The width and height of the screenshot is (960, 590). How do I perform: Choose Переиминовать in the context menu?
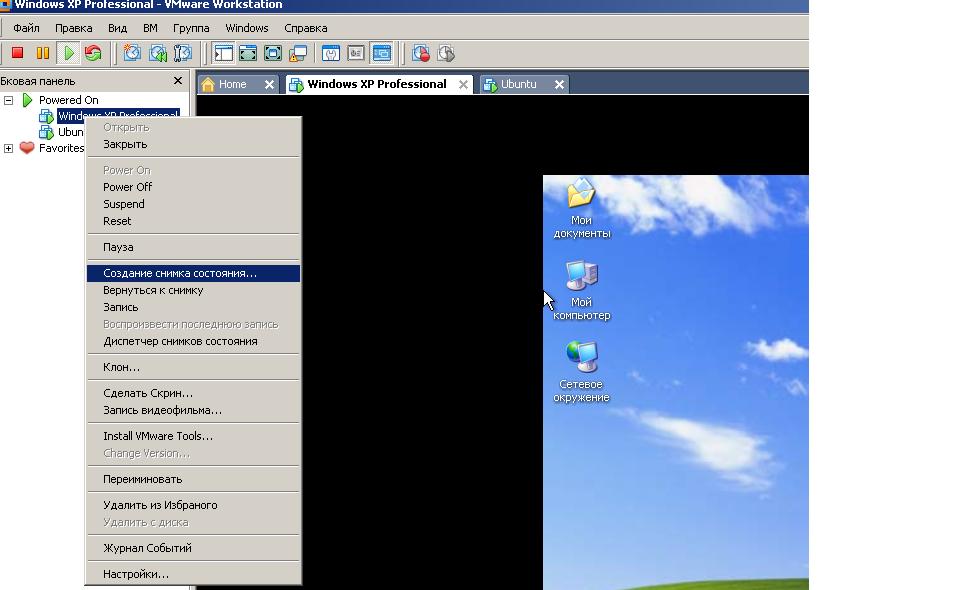193,479
